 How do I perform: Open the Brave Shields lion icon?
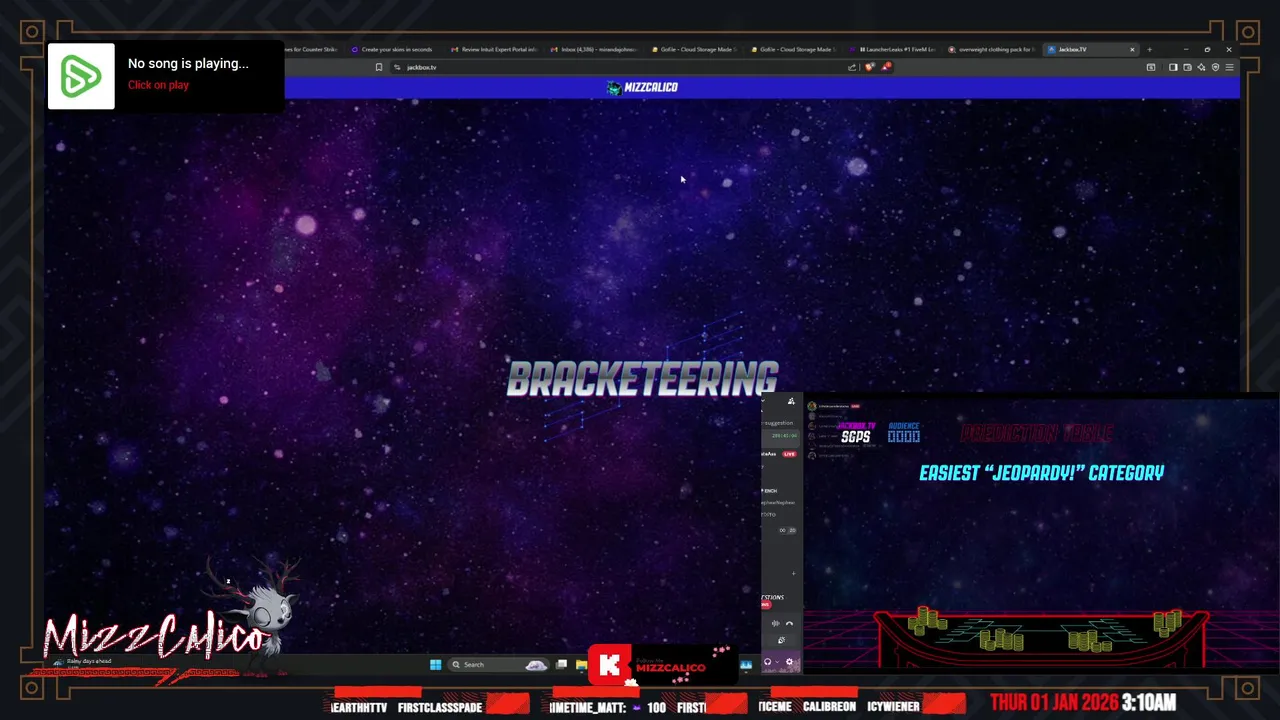coord(869,67)
